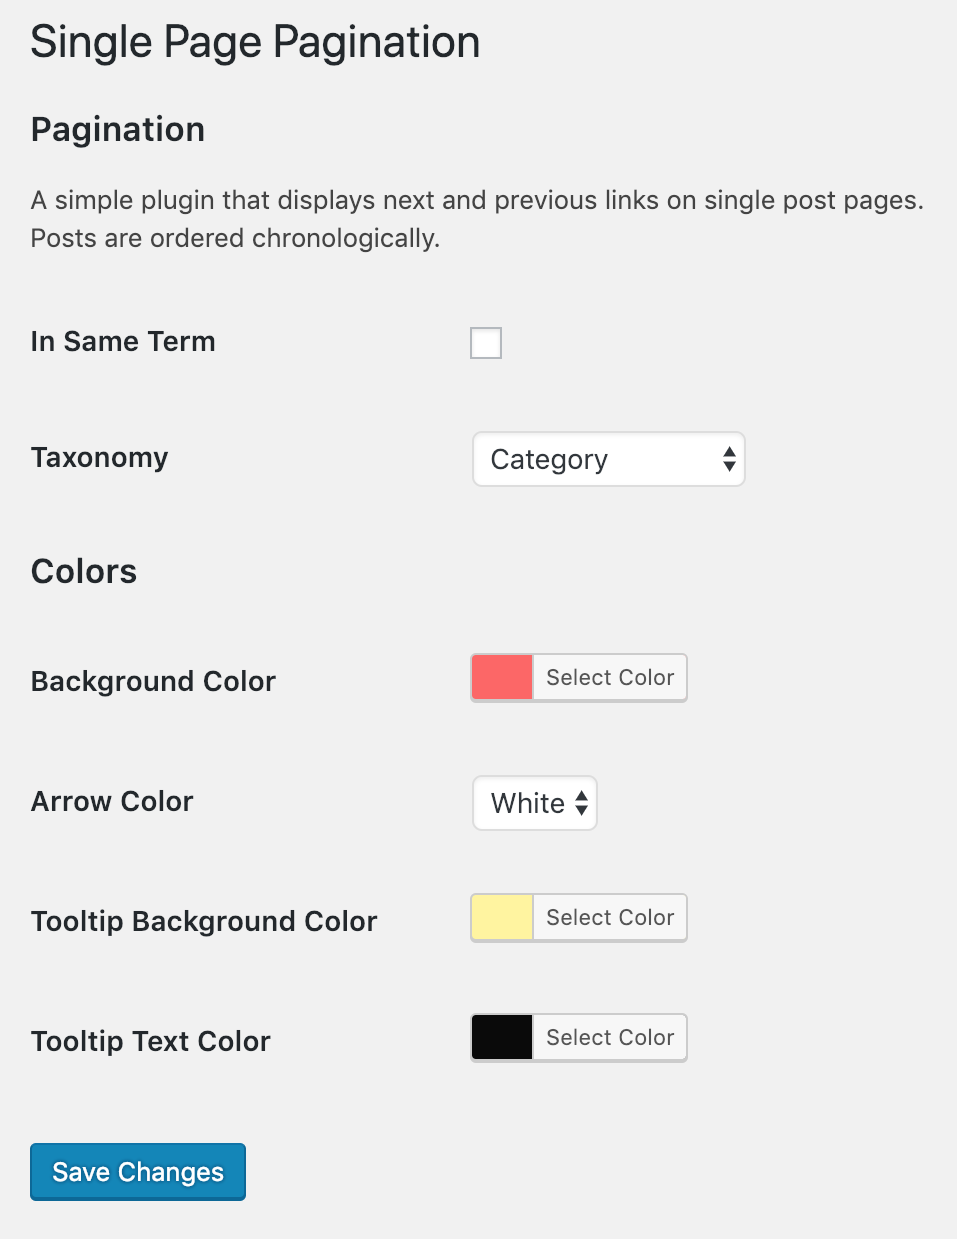The image size is (957, 1239).
Task: Open the Taxonomy dropdown showing Category
Action: [x=608, y=460]
